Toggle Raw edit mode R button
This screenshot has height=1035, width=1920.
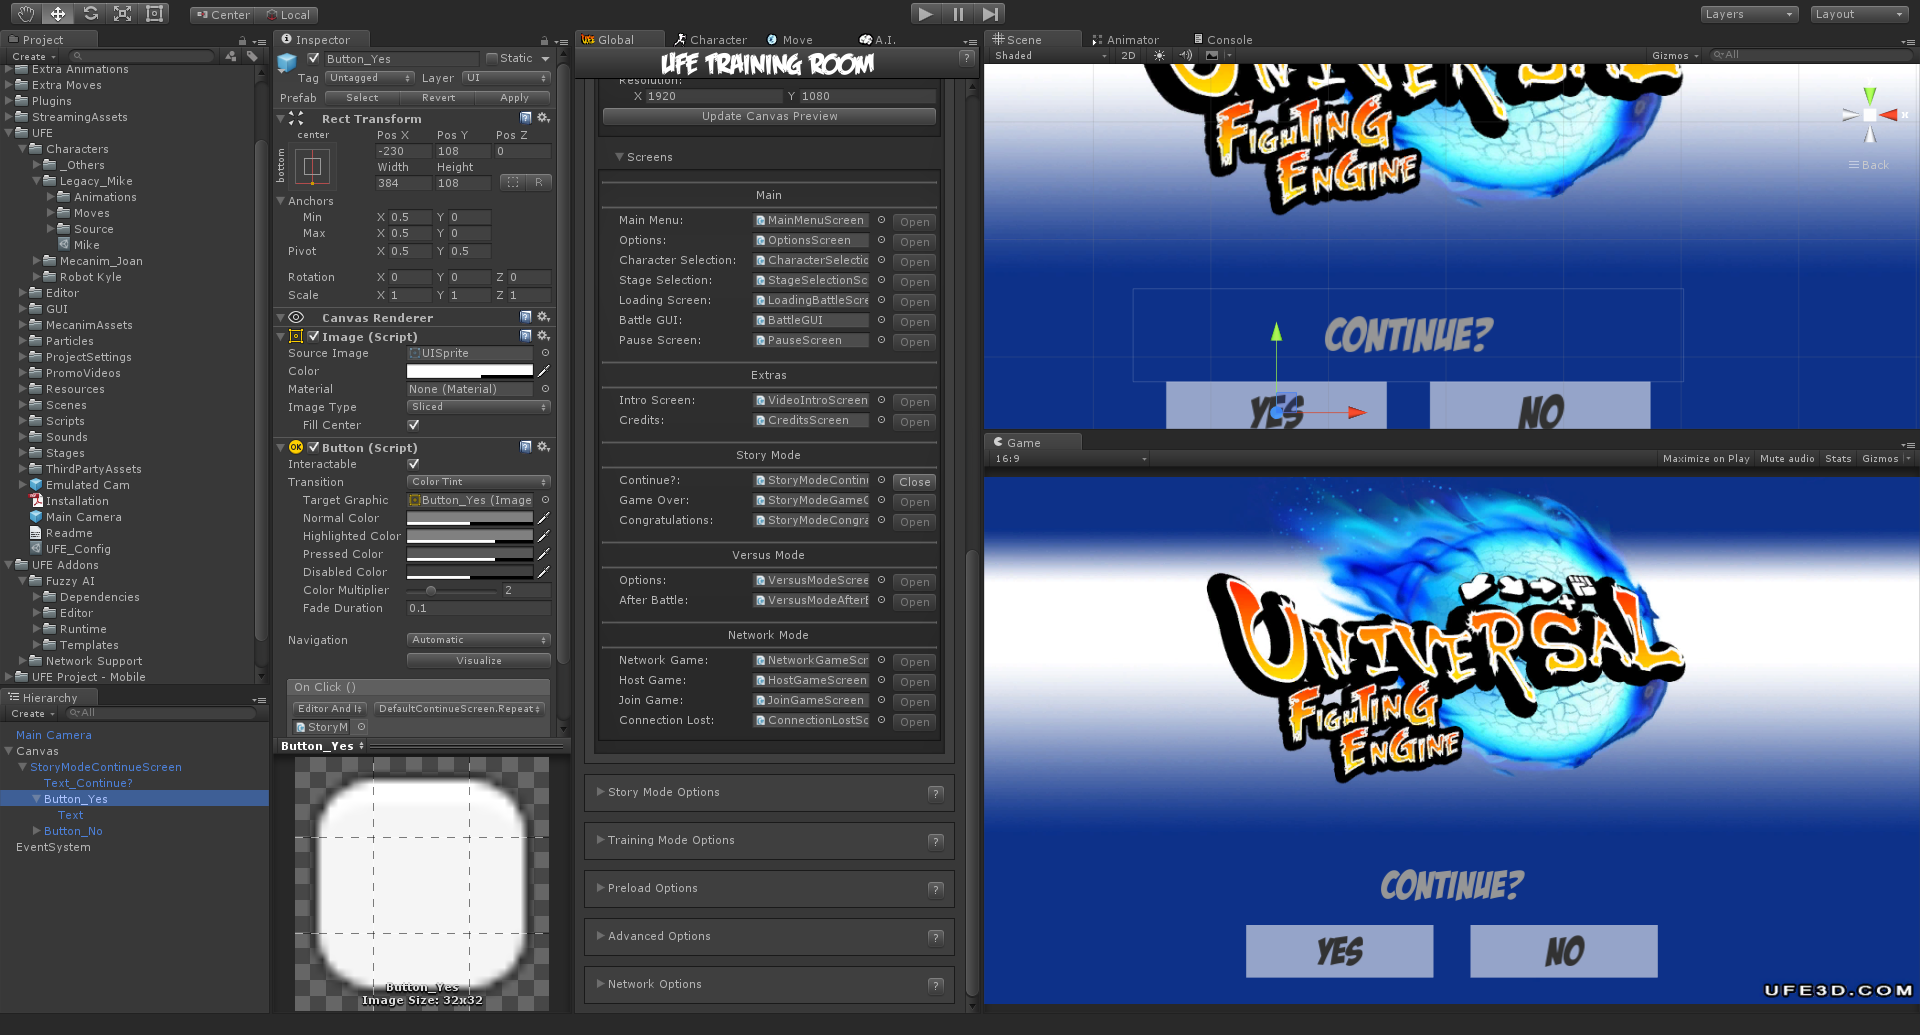(x=539, y=182)
